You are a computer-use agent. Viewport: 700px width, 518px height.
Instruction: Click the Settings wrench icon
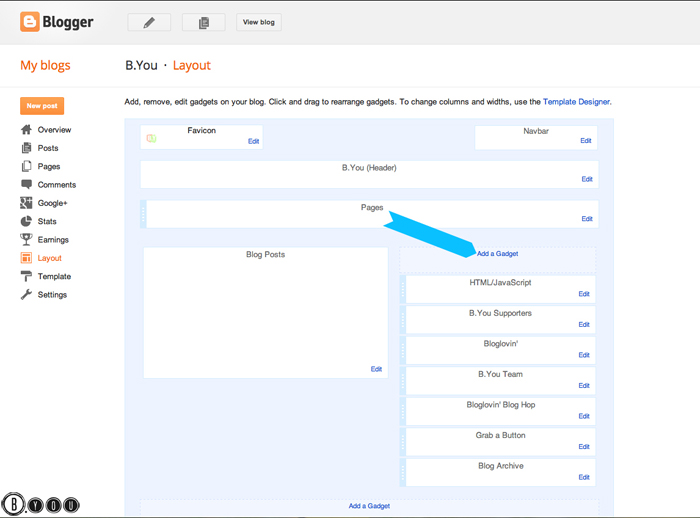(26, 294)
